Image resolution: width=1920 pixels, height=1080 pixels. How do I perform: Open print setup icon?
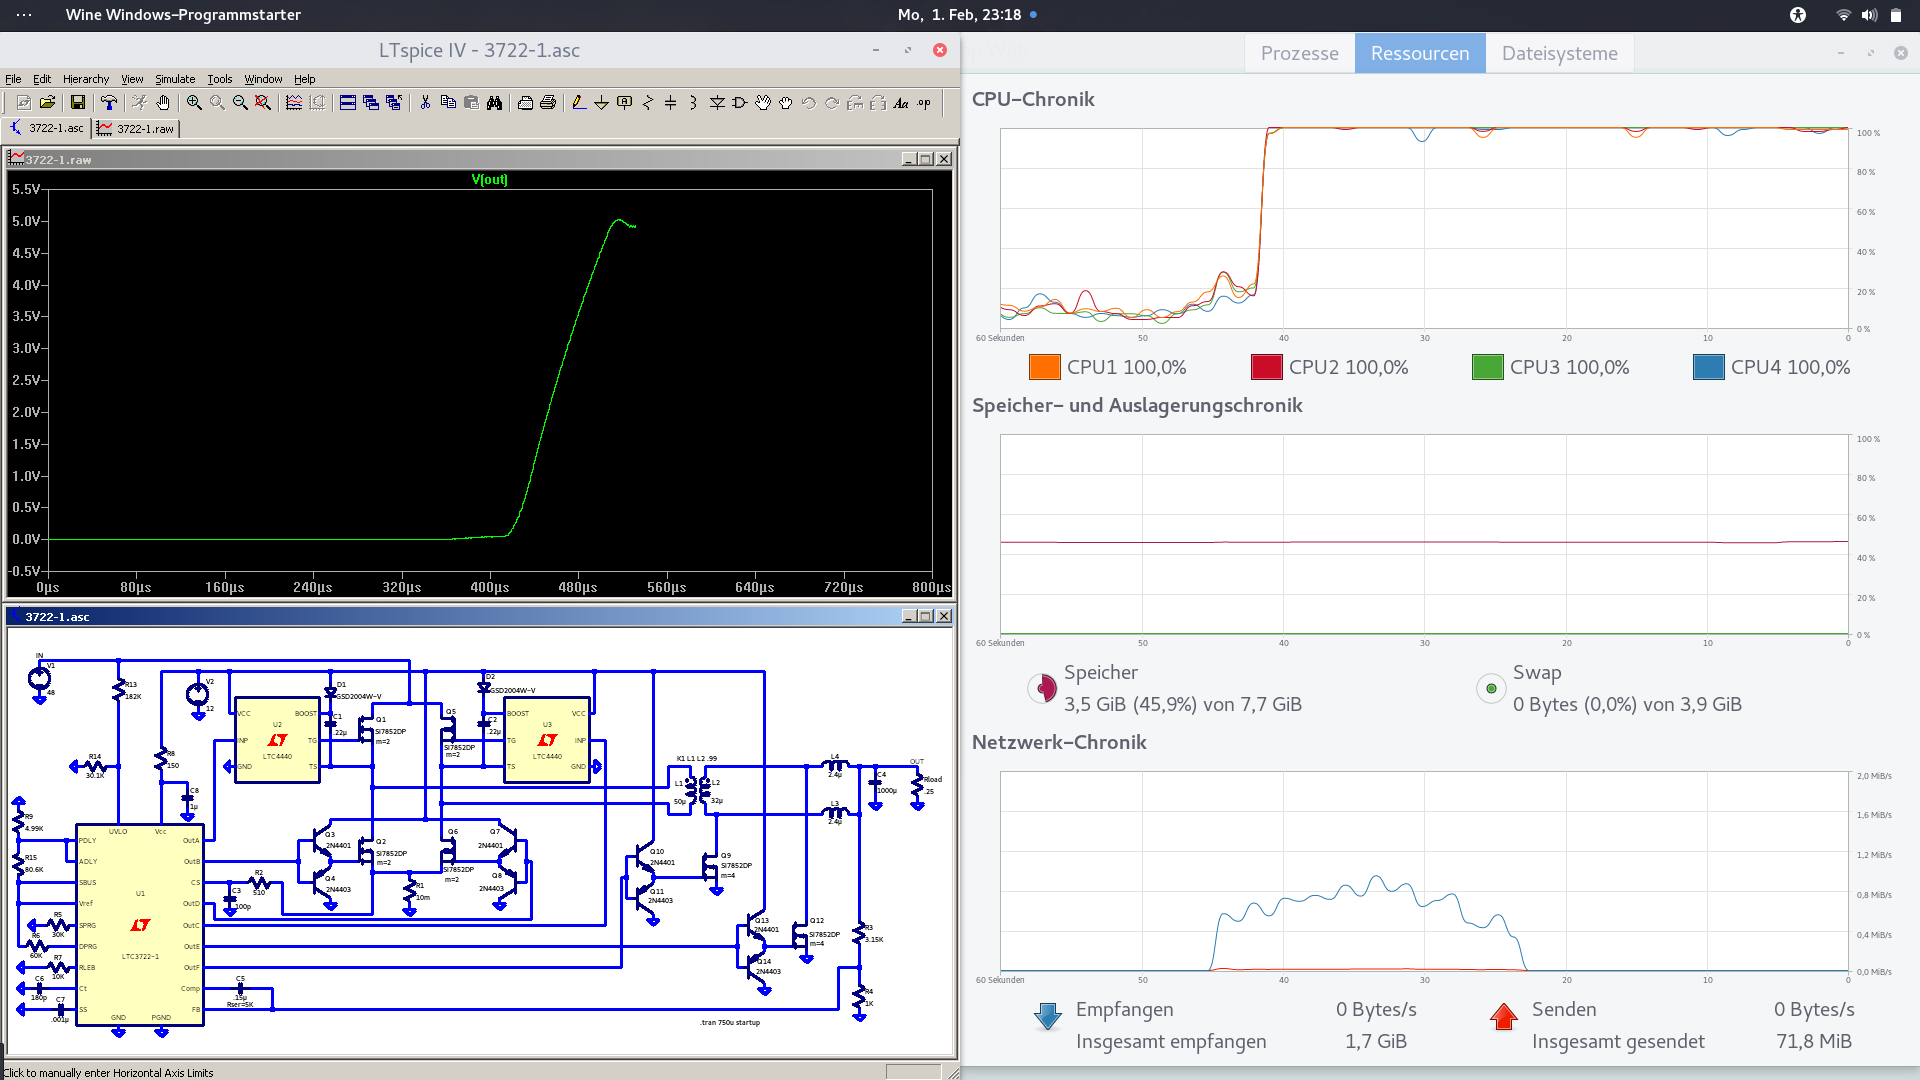(525, 103)
